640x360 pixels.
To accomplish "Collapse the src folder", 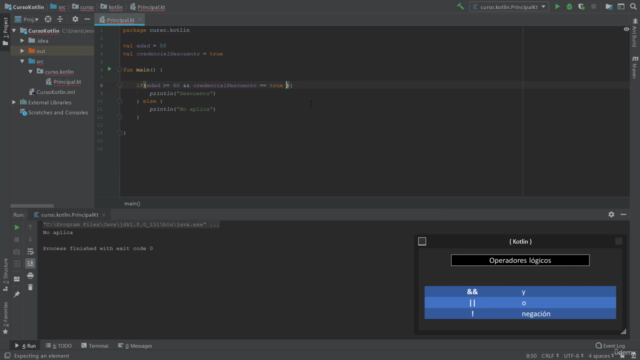I will click(x=22, y=61).
